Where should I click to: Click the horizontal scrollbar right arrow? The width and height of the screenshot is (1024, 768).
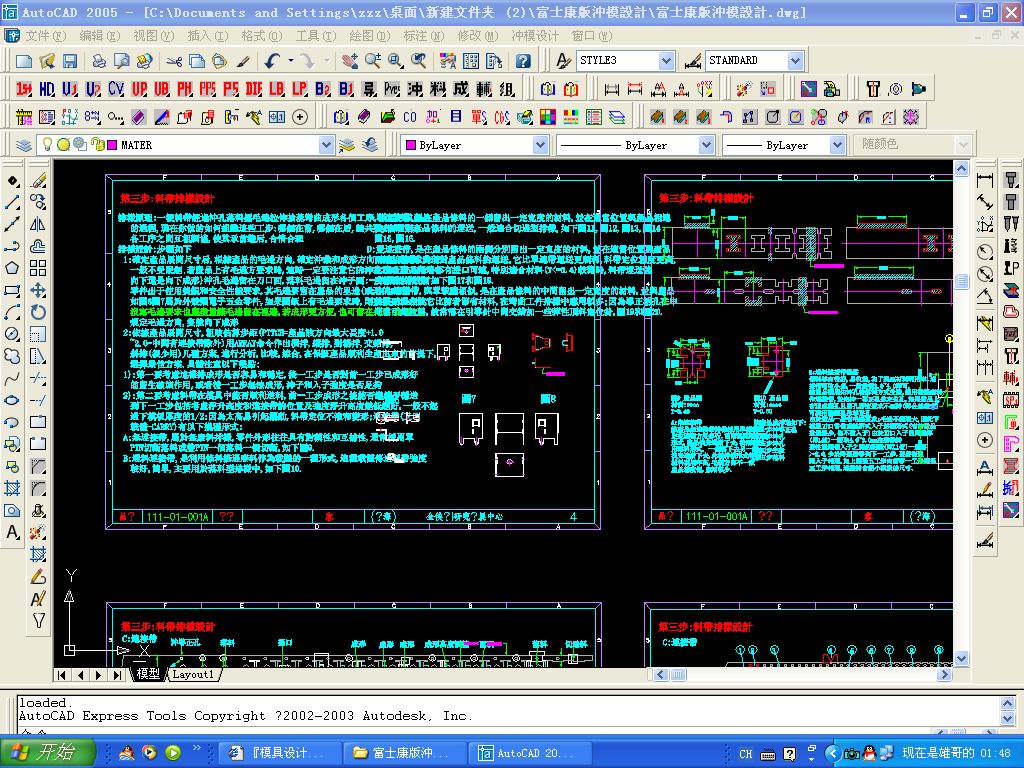point(944,675)
